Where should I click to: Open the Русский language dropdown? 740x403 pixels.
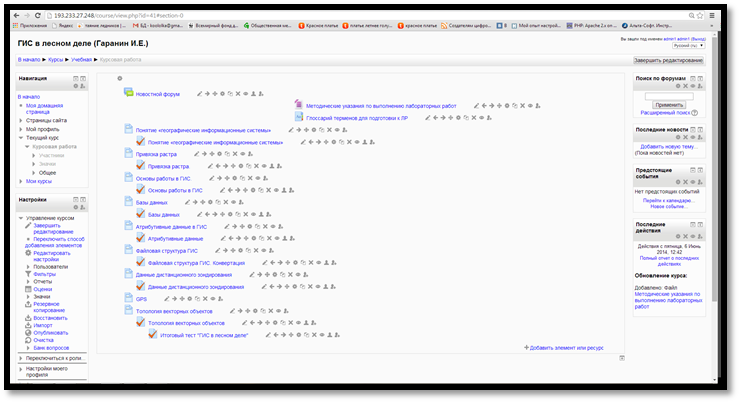689,46
